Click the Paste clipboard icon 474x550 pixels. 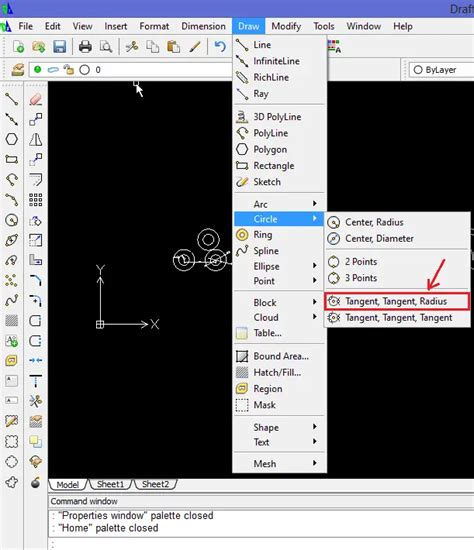[x=173, y=46]
